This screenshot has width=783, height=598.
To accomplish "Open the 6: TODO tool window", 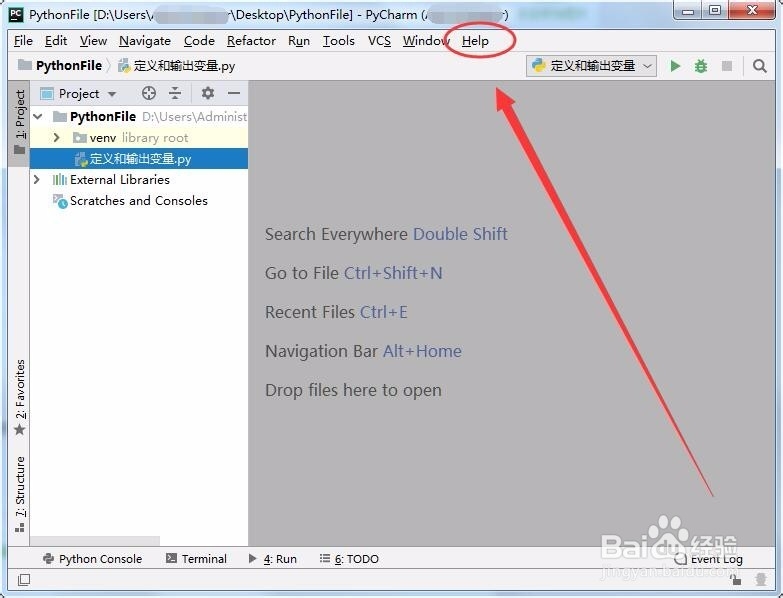I will (350, 559).
